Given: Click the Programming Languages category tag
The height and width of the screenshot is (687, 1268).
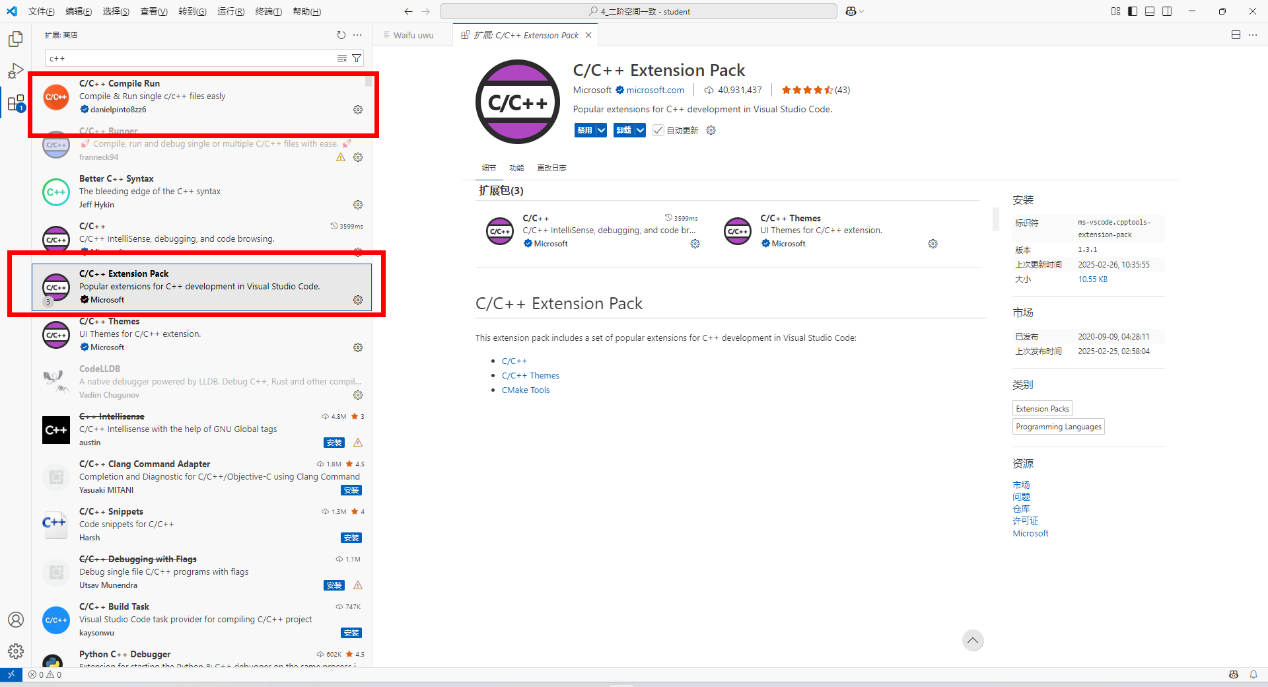Looking at the screenshot, I should click(1058, 427).
